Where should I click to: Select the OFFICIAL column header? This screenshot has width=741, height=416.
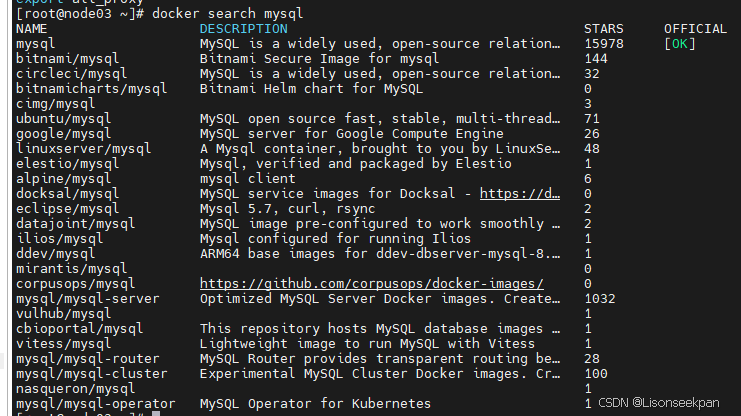pos(695,29)
